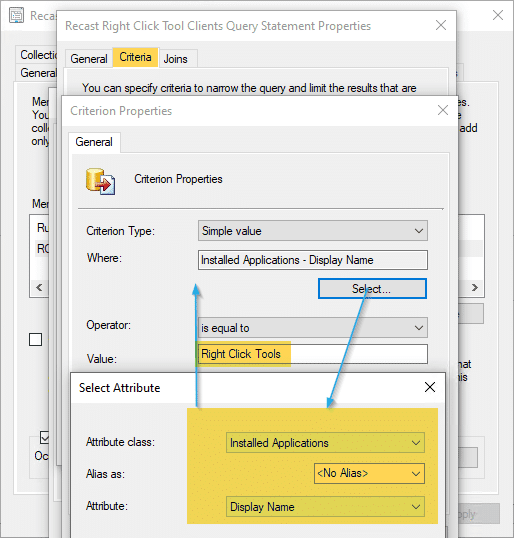
Task: Toggle the checked checkbox near bottom left
Action: pyautogui.click(x=45, y=437)
